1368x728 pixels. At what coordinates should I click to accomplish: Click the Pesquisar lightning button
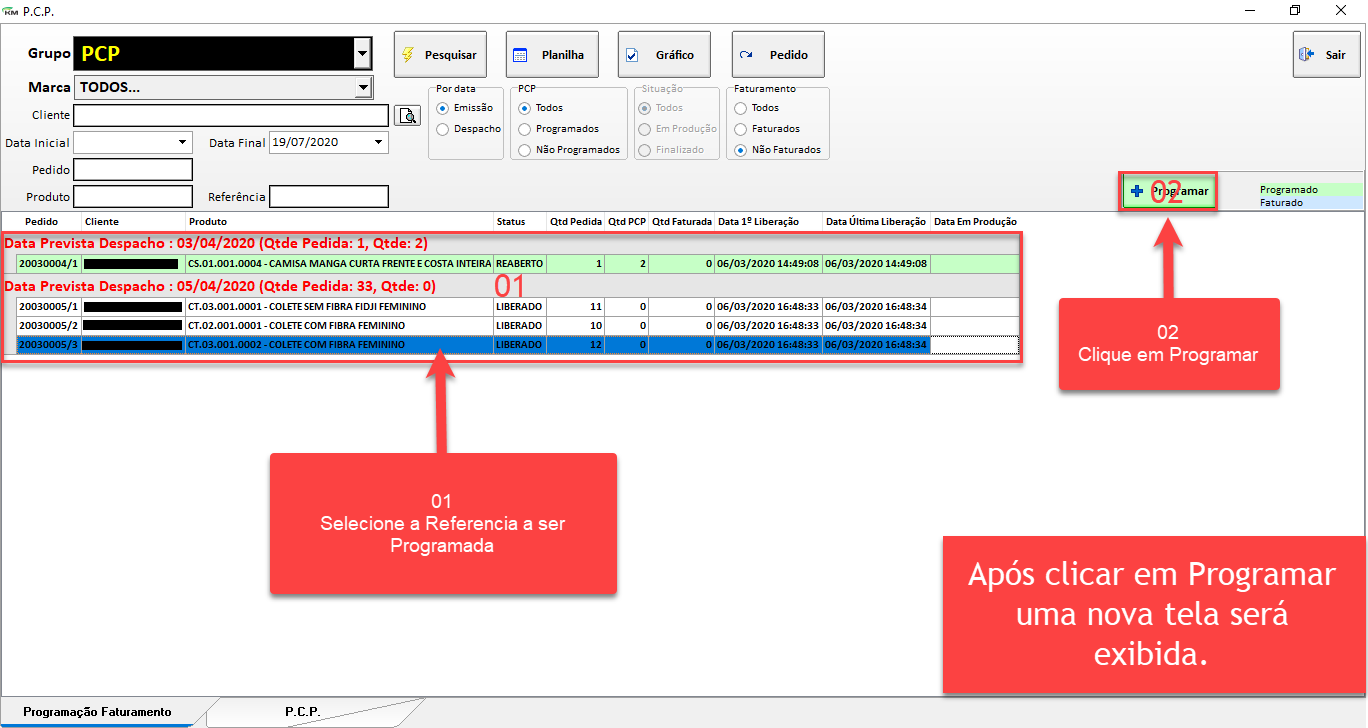[x=438, y=55]
